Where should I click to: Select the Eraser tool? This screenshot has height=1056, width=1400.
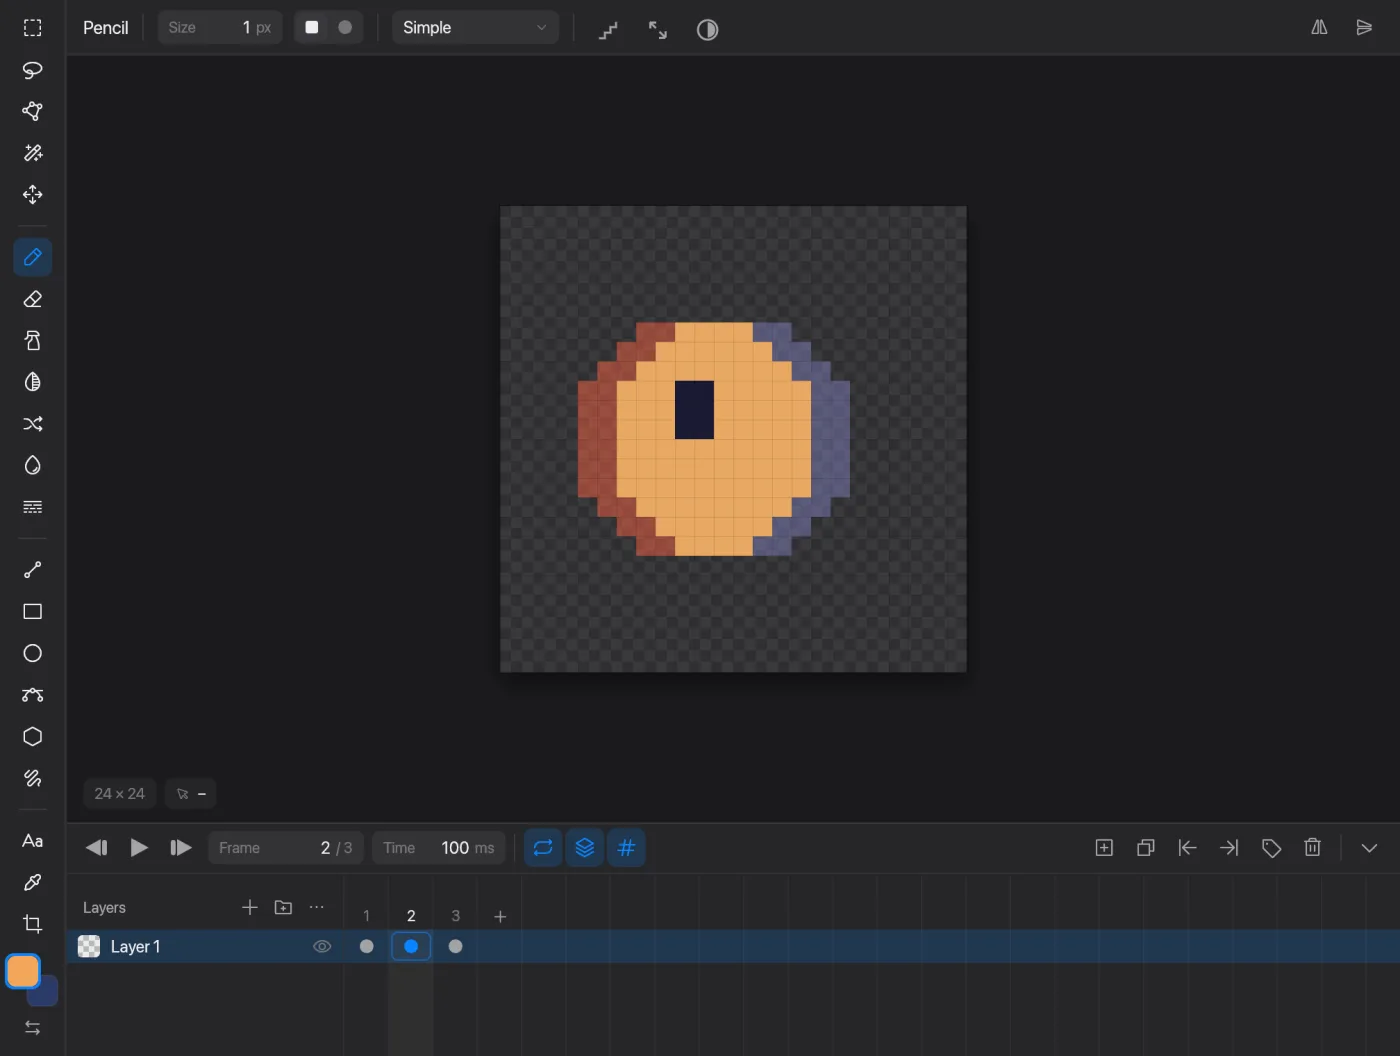(33, 299)
